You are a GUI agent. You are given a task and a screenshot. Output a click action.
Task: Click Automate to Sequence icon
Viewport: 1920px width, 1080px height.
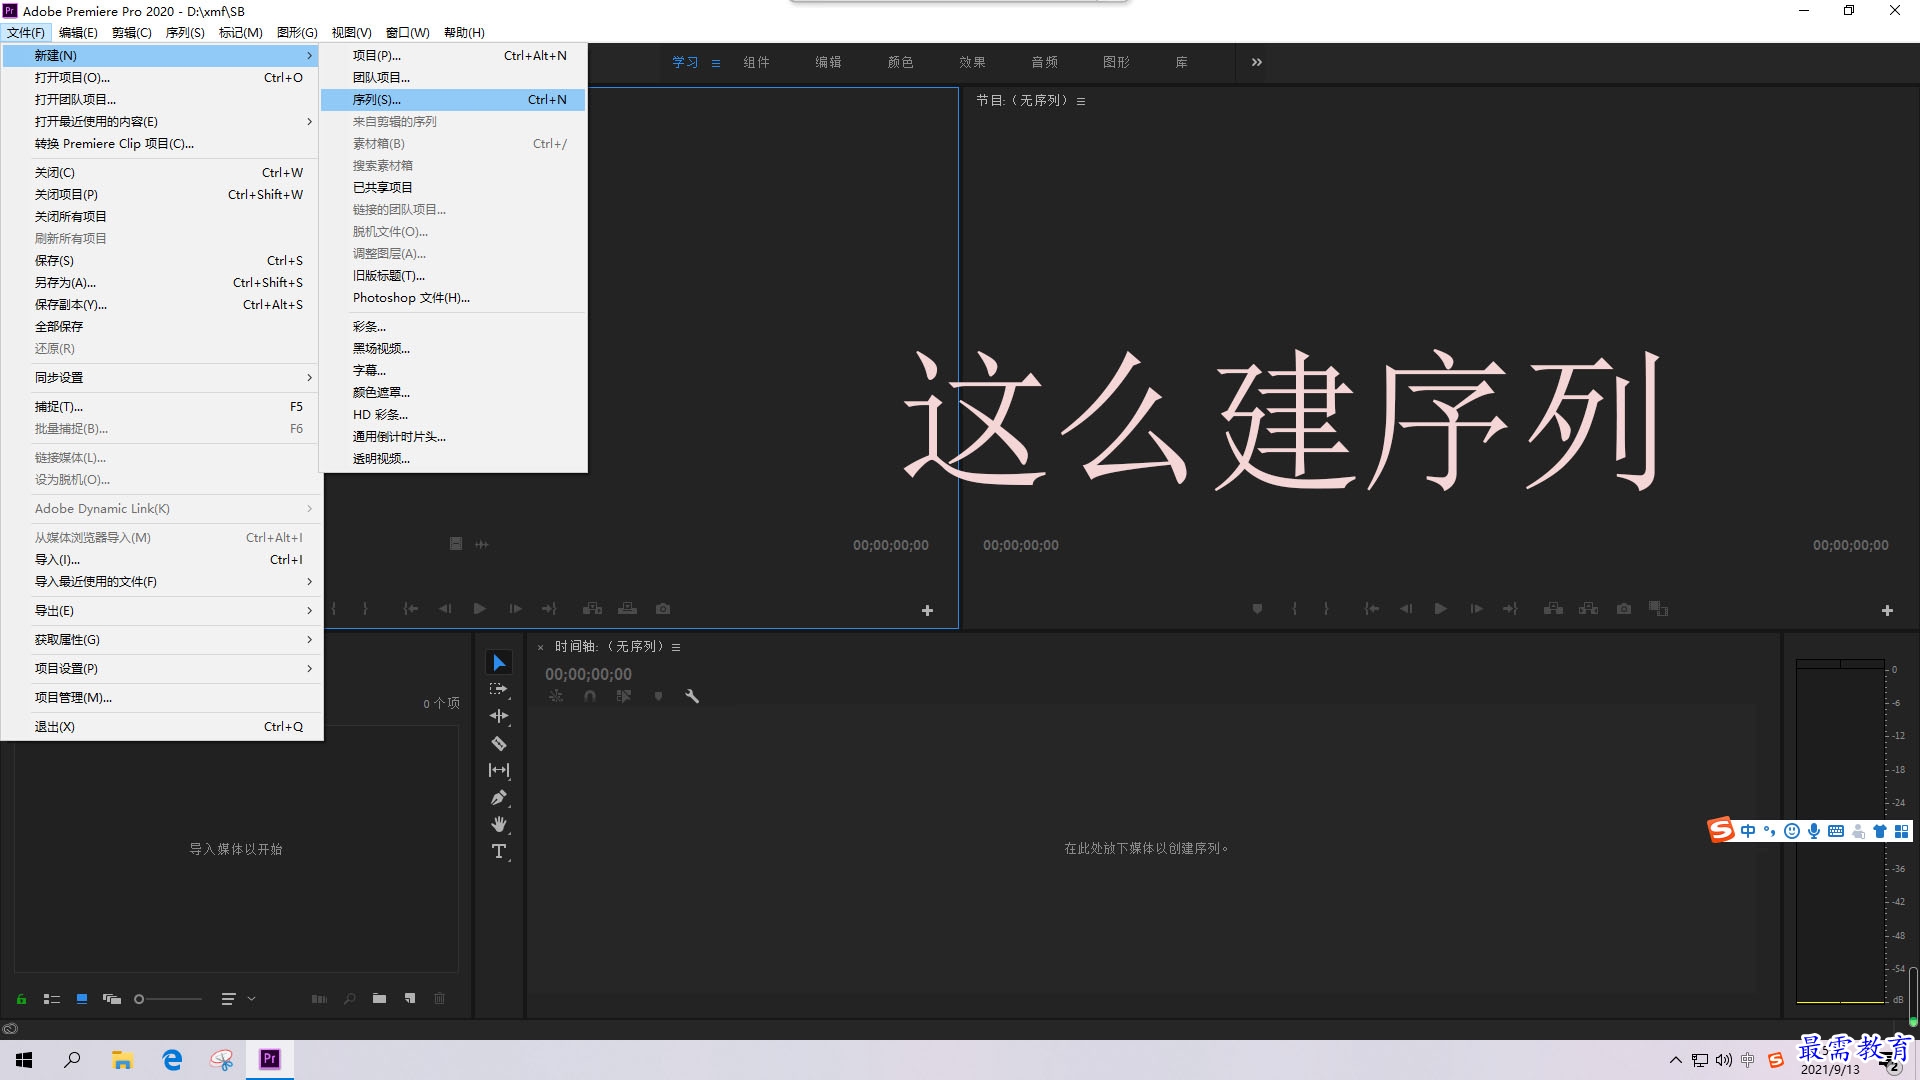coord(319,999)
